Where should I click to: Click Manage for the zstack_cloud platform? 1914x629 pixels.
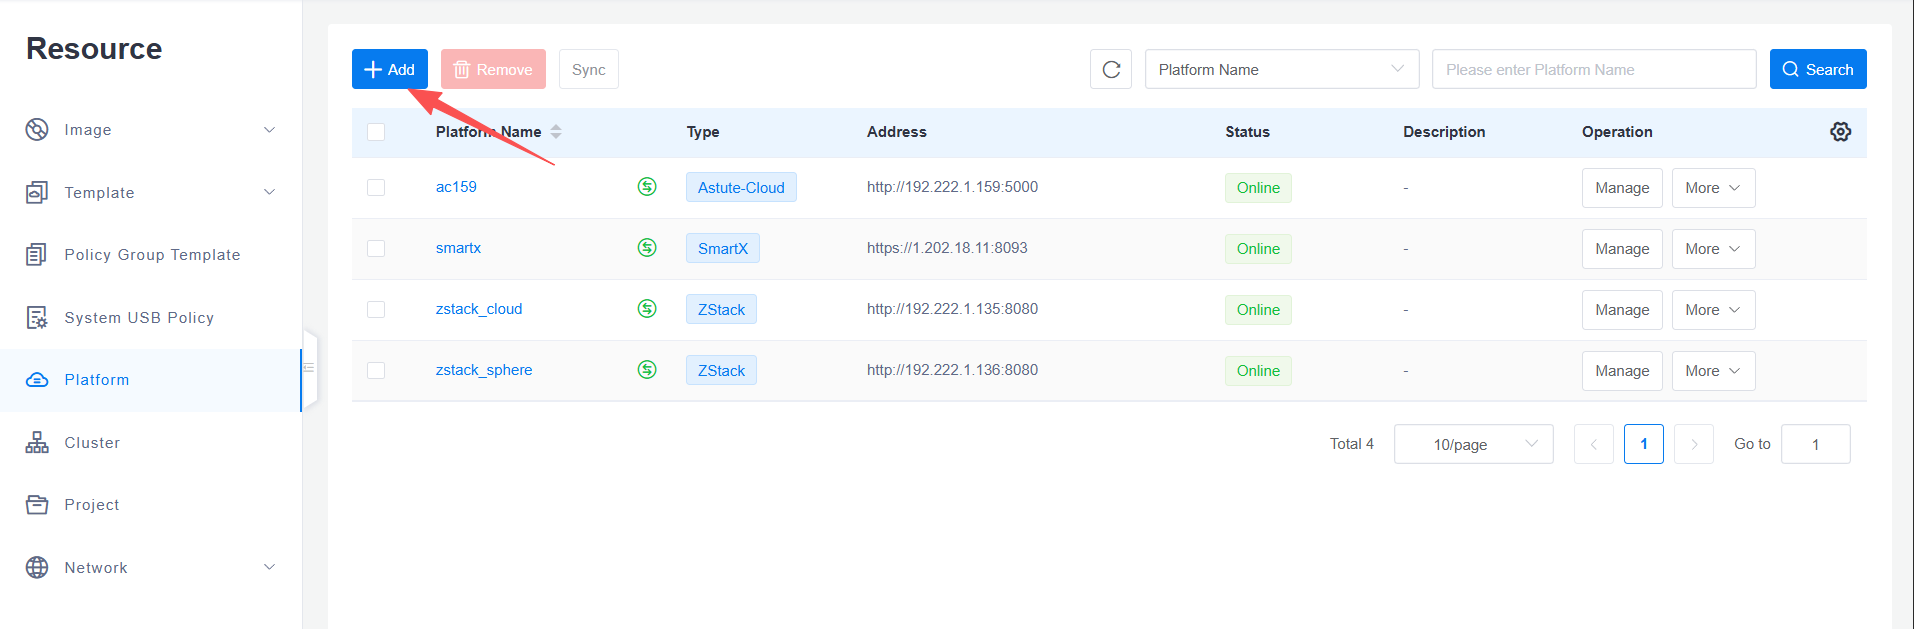[1621, 310]
